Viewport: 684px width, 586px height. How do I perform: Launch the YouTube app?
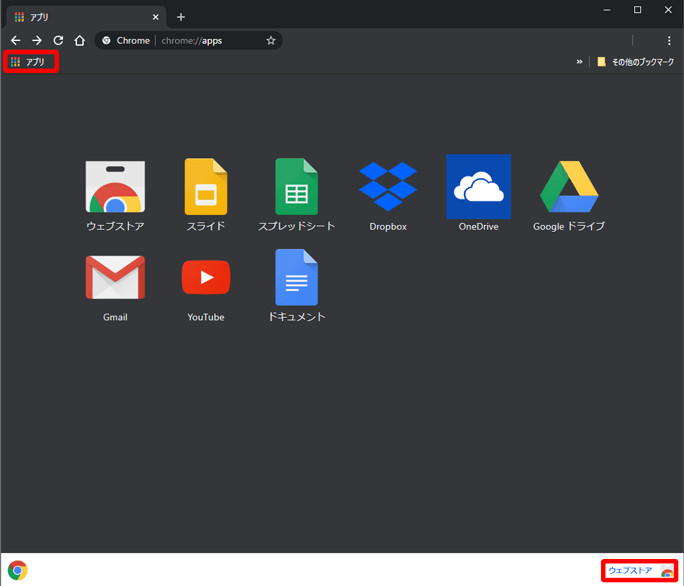pos(206,278)
